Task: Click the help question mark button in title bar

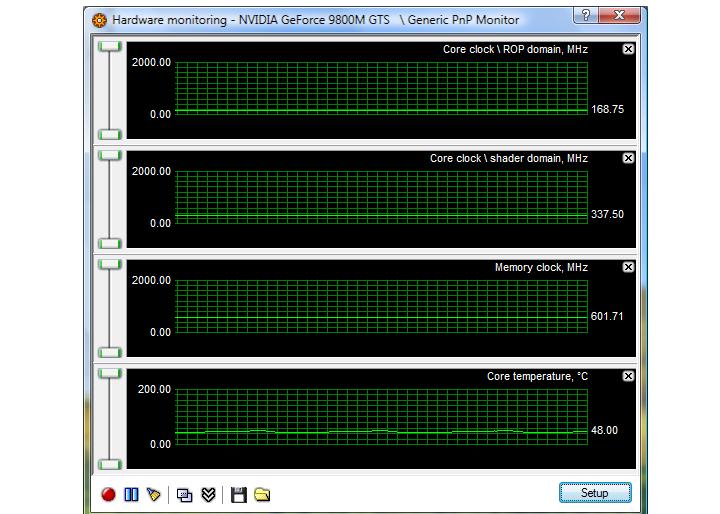Action: pos(585,15)
